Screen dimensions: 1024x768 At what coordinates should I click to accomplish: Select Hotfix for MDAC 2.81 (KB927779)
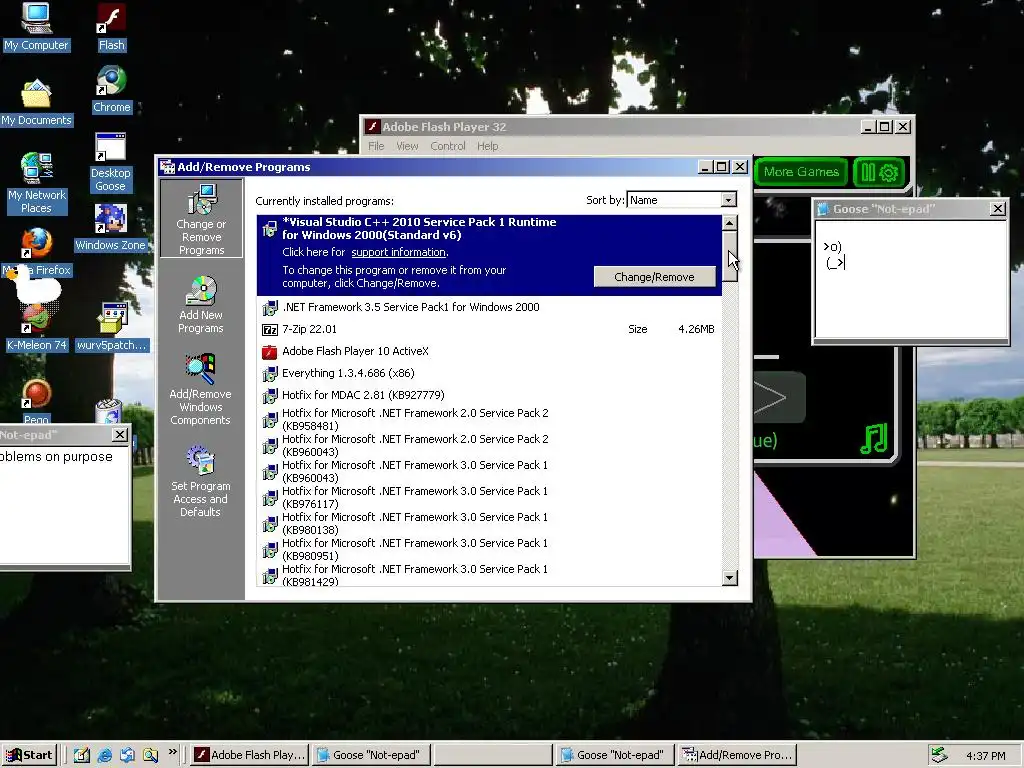pyautogui.click(x=489, y=396)
